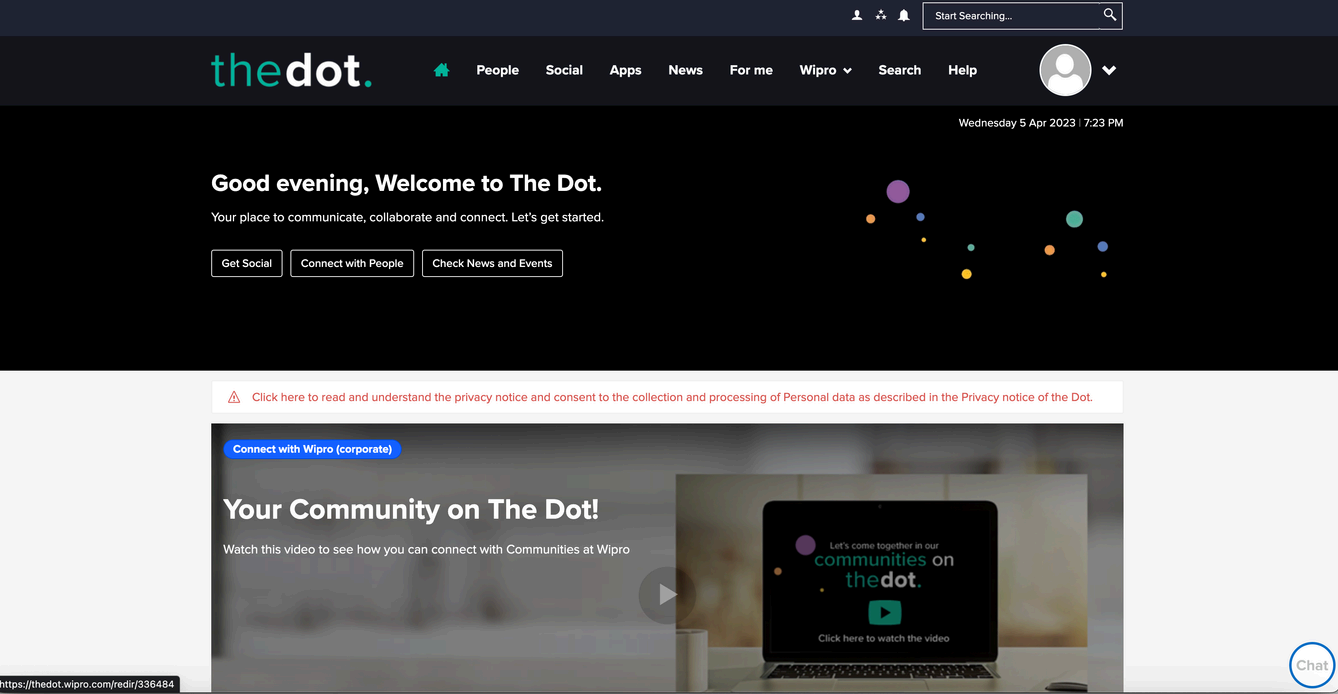Open the Search menu item
Image resolution: width=1338 pixels, height=694 pixels.
pyautogui.click(x=899, y=70)
